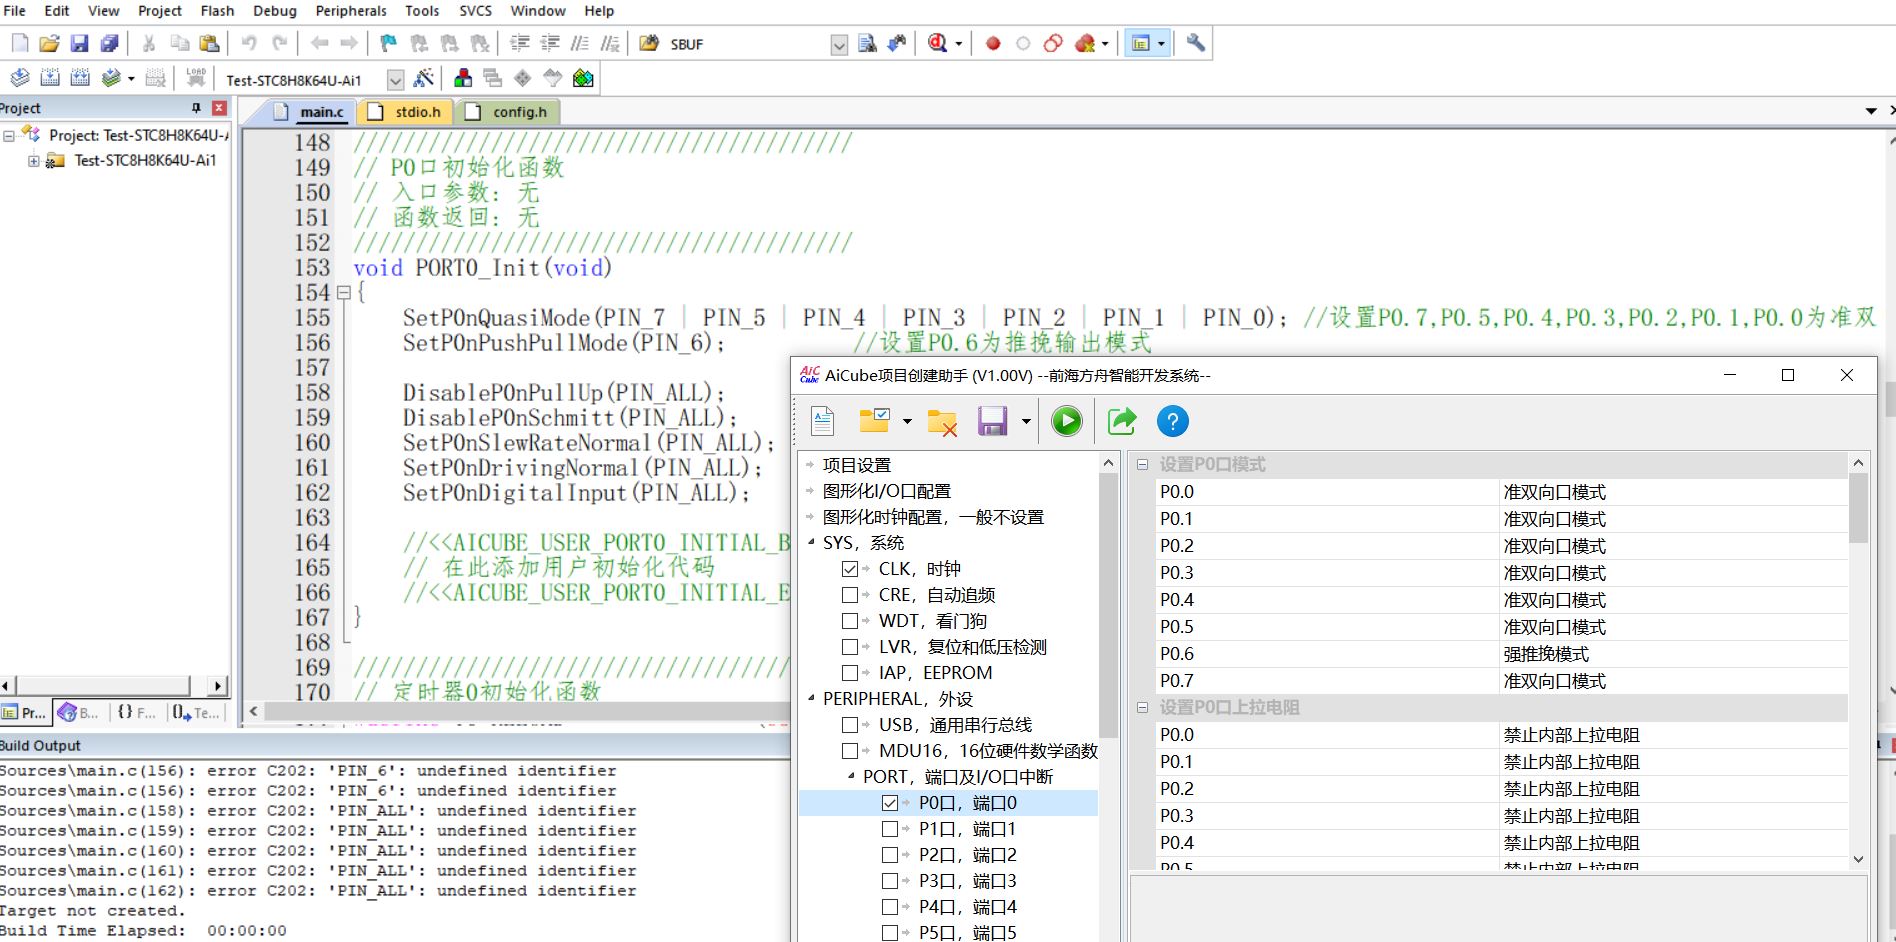Enable CRE, 自动追频 checkbox
Viewport: 1896px width, 942px height.
click(x=850, y=595)
